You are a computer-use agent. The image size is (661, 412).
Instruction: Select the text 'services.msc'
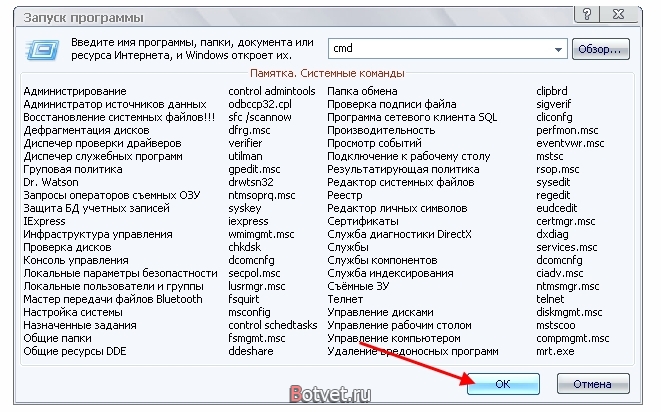(x=567, y=247)
